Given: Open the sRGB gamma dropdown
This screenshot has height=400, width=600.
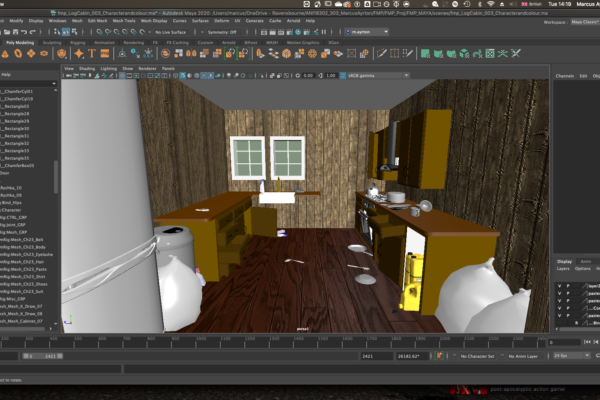Looking at the screenshot, I should tap(378, 76).
